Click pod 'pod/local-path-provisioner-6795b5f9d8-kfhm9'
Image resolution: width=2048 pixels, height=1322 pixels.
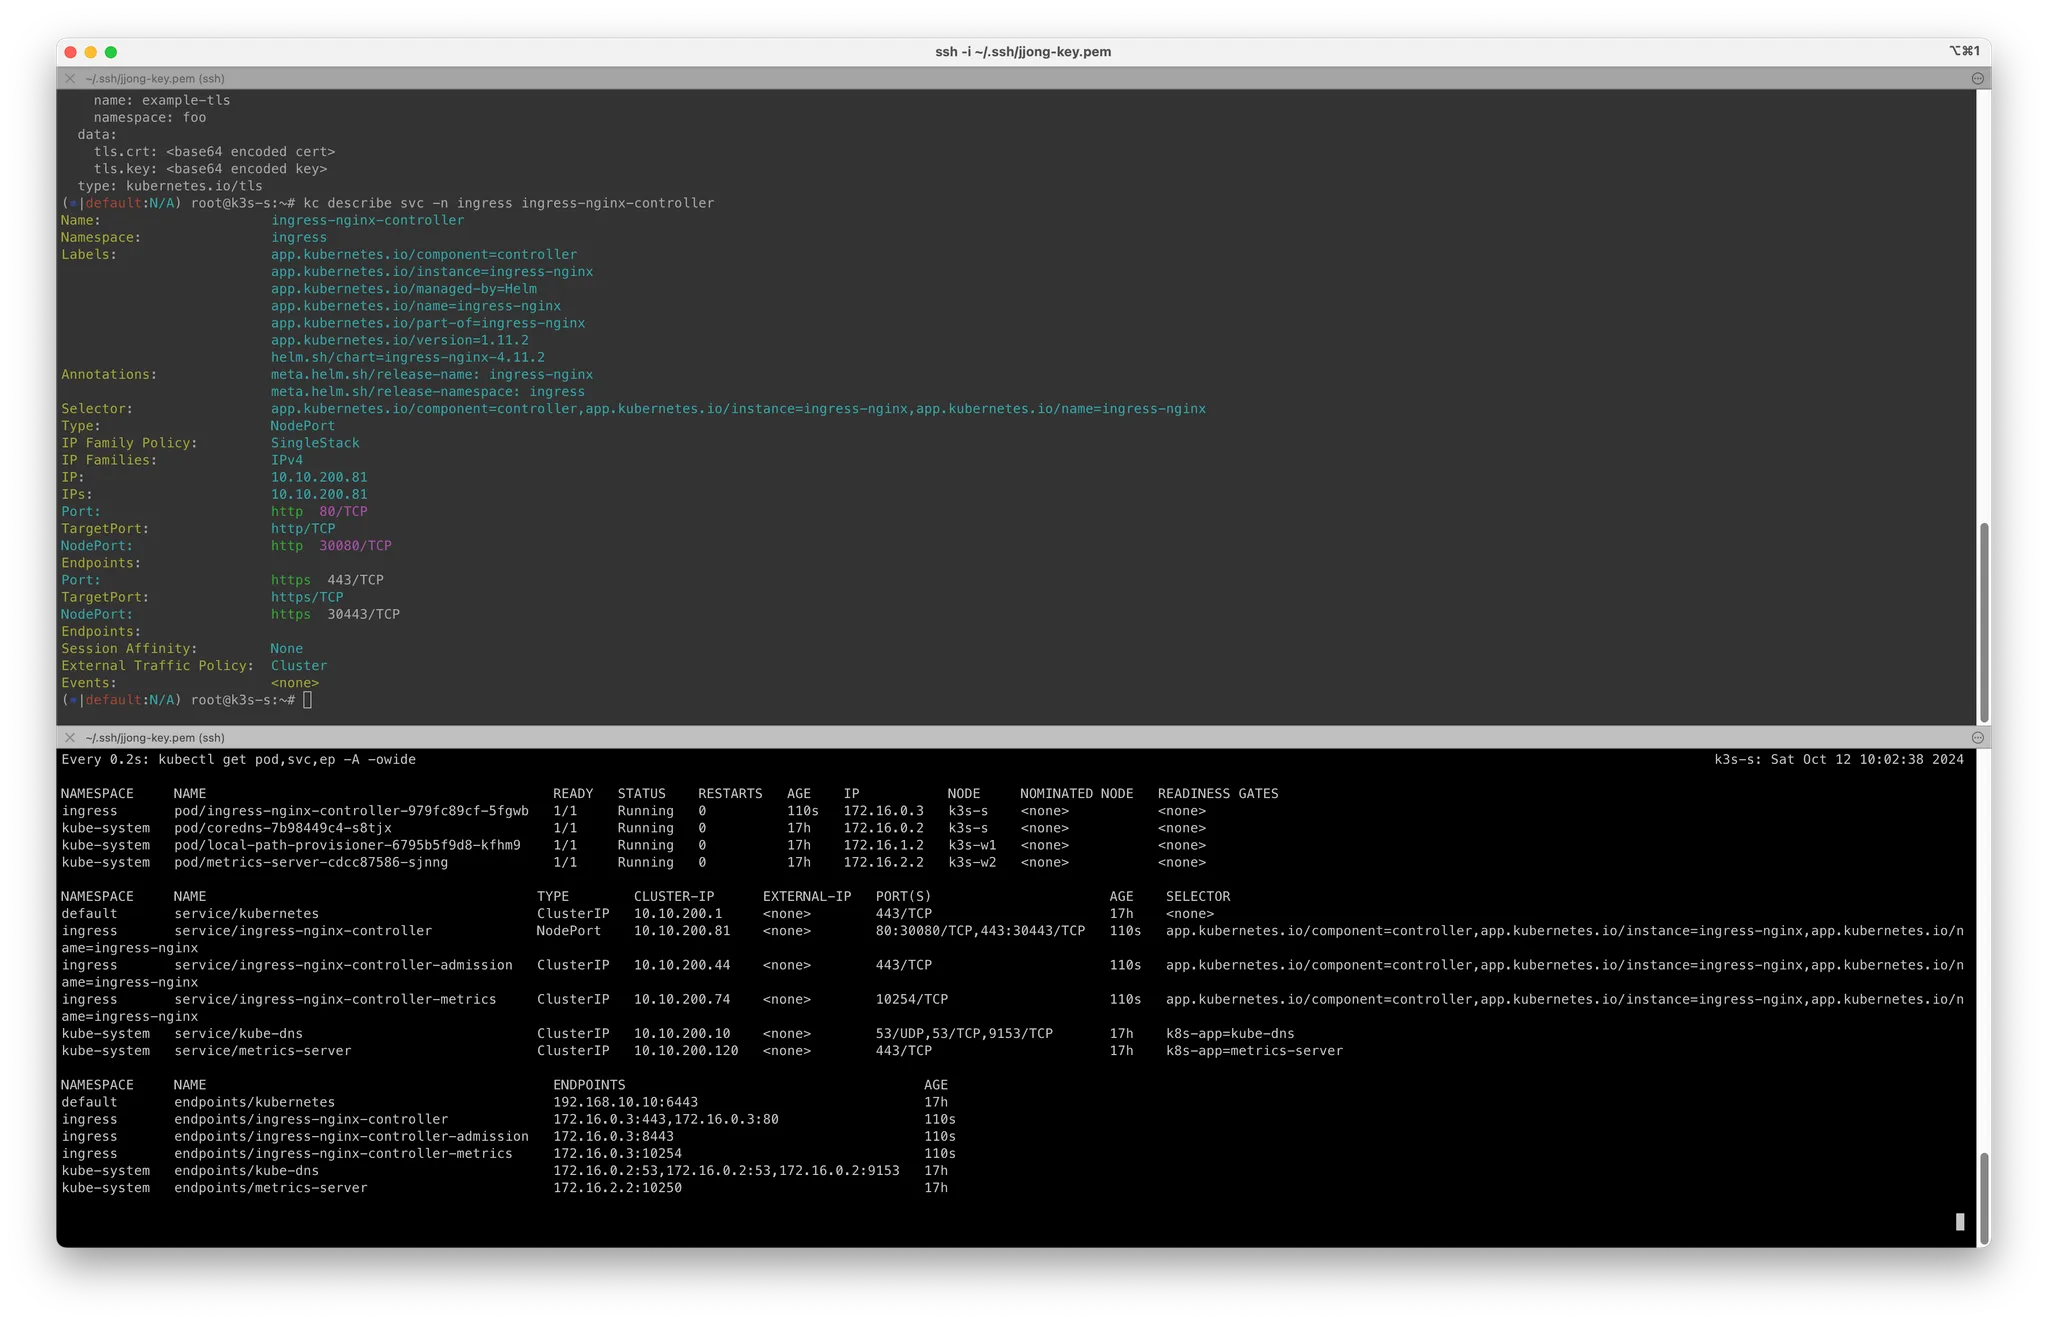click(347, 845)
